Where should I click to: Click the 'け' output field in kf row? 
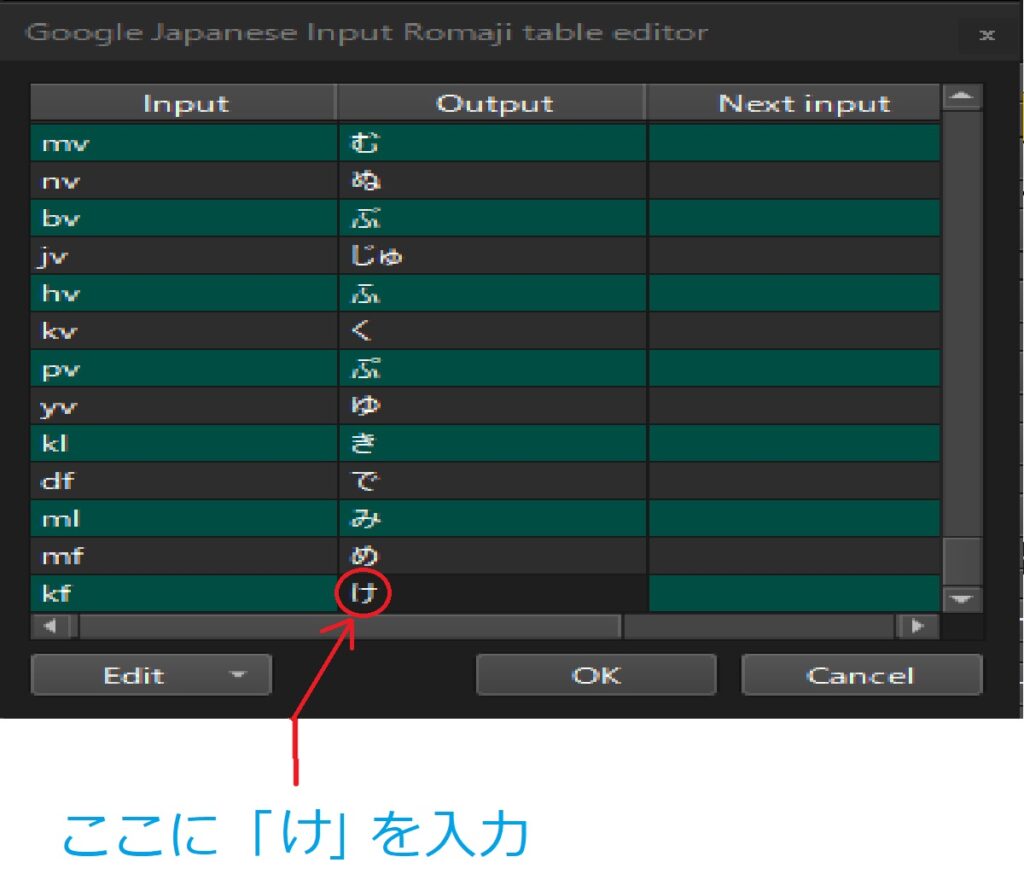pyautogui.click(x=493, y=593)
